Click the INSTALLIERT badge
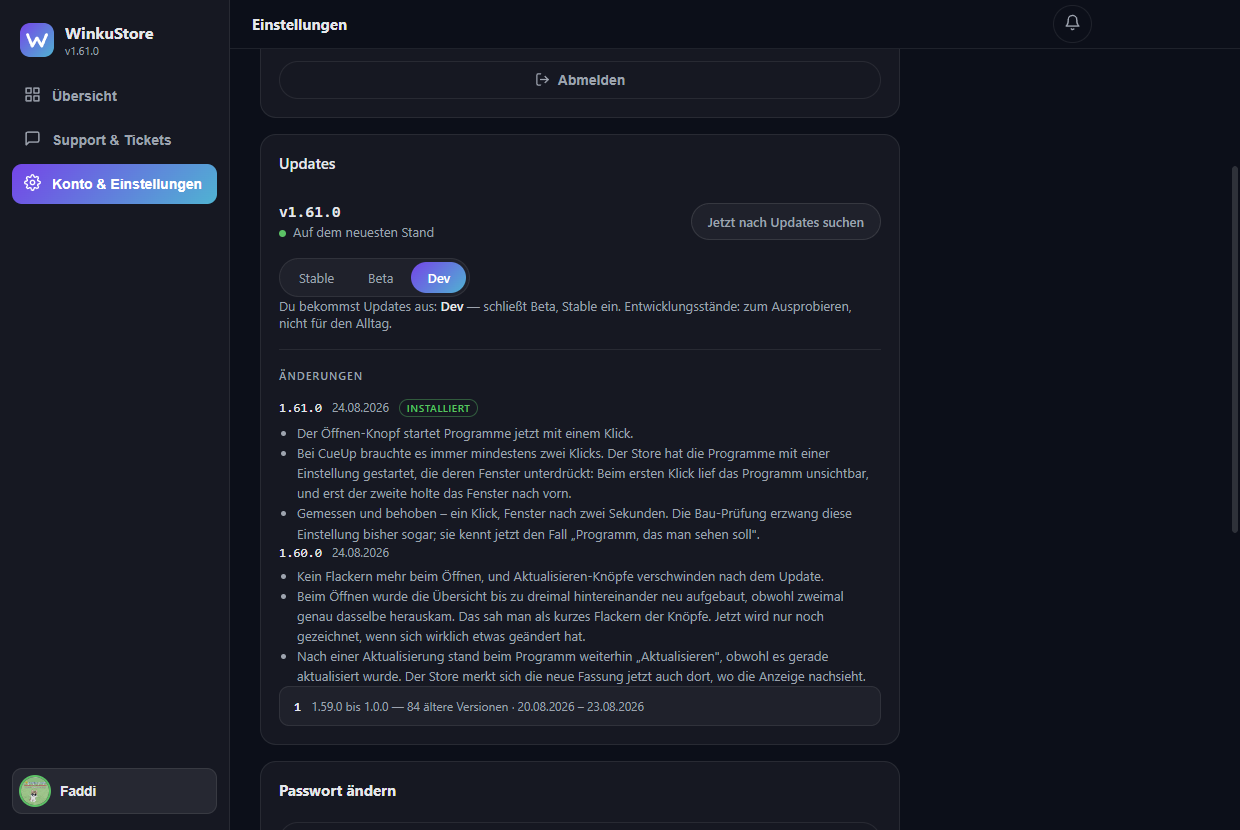 (439, 408)
